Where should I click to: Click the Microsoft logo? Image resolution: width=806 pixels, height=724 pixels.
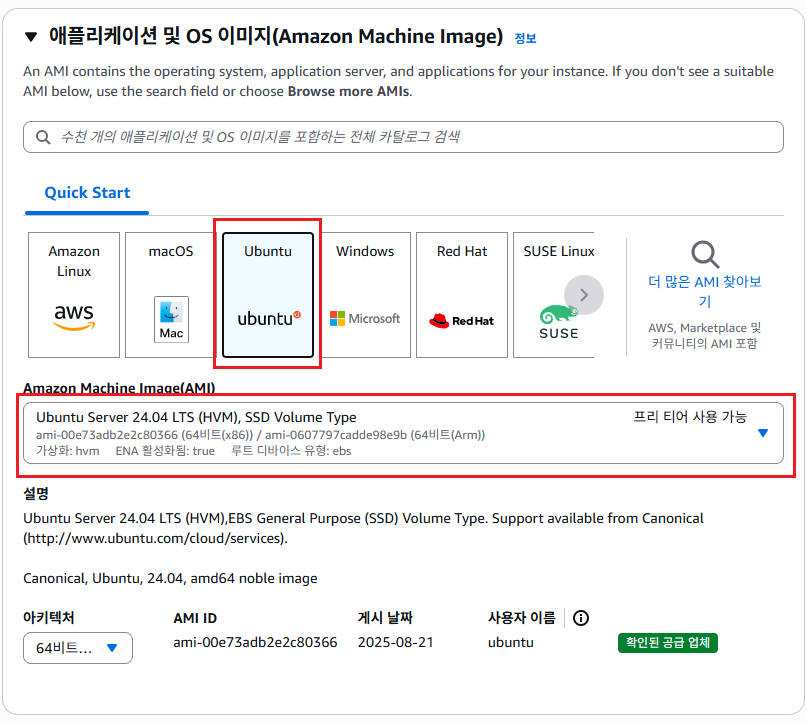365,319
